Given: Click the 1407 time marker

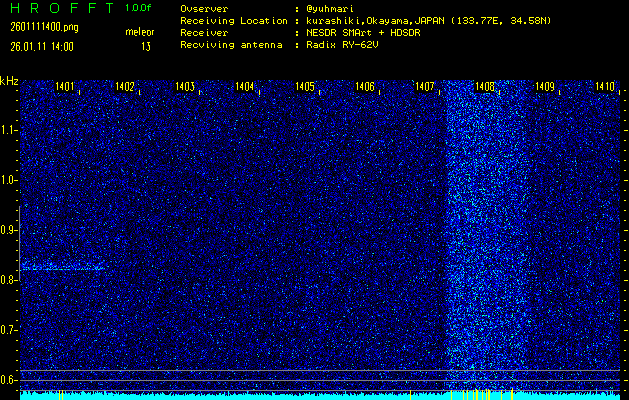Looking at the screenshot, I should (425, 86).
